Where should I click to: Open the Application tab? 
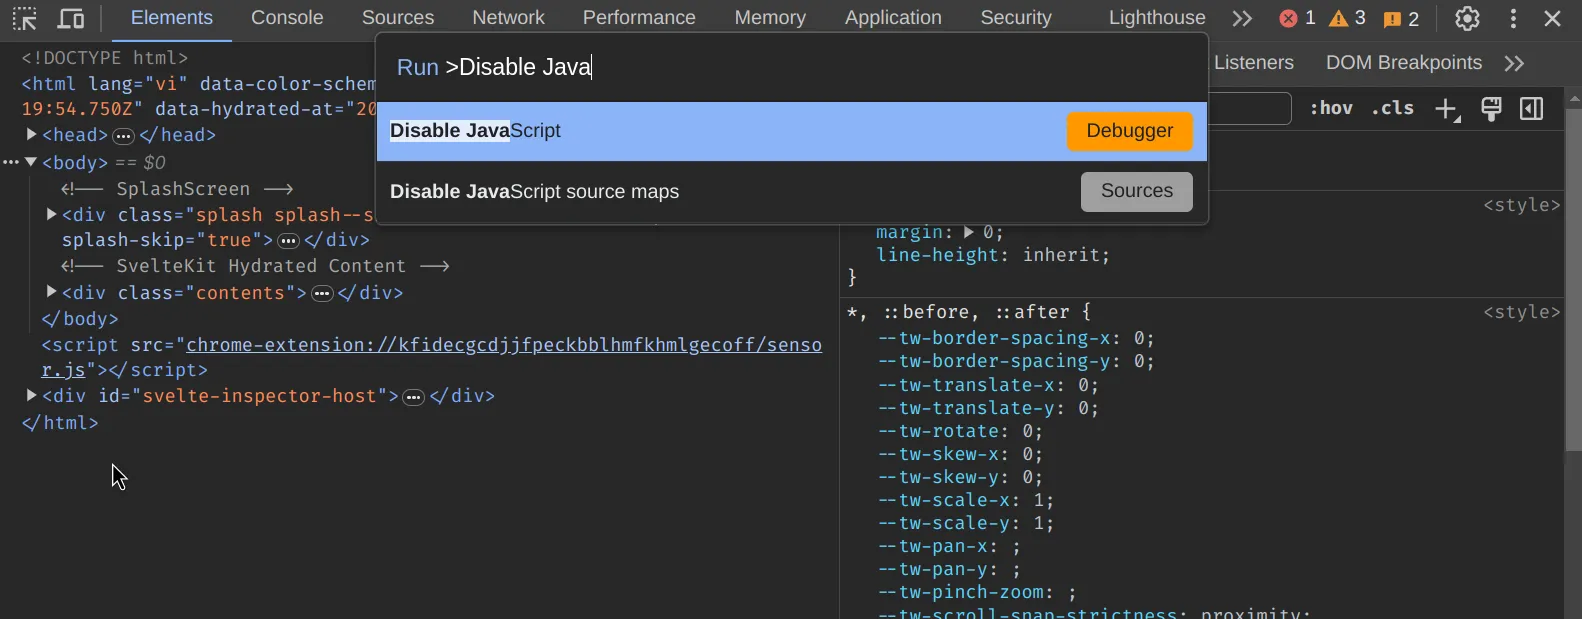893,18
